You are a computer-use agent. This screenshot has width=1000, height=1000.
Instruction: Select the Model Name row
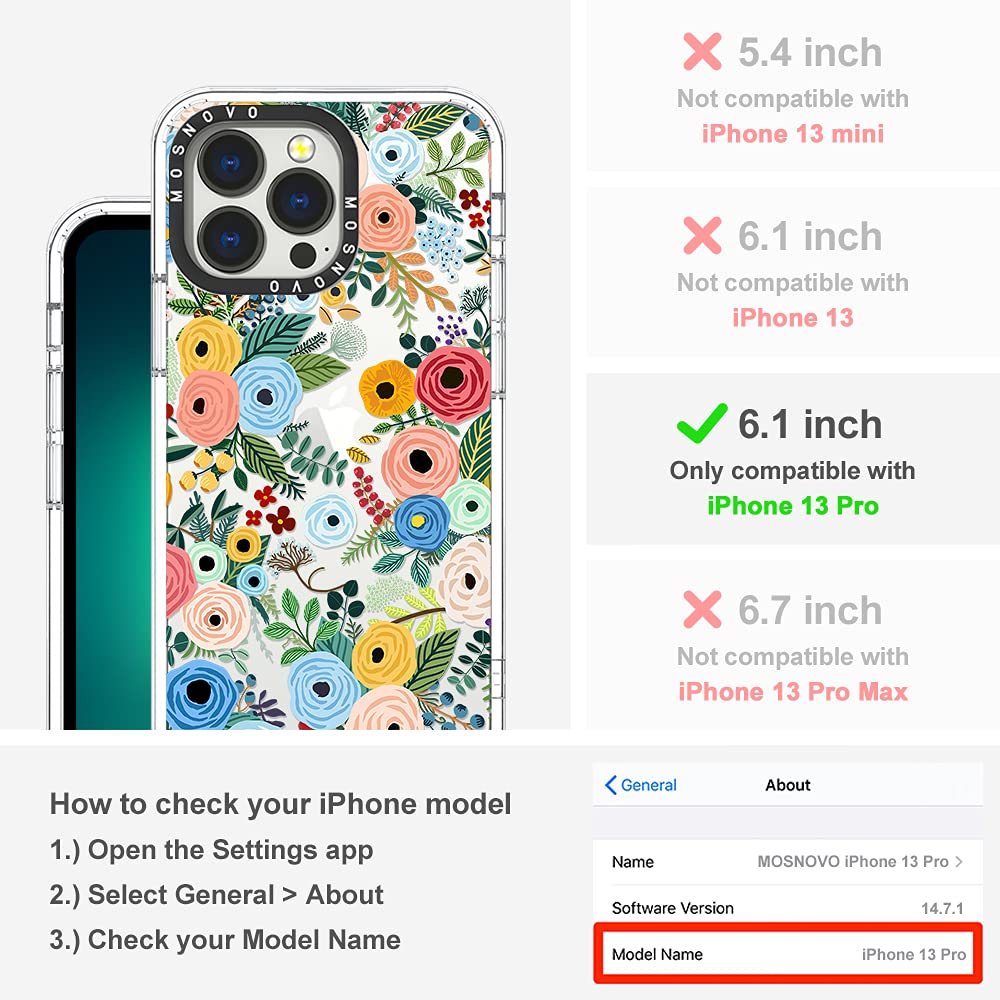pyautogui.click(x=788, y=954)
